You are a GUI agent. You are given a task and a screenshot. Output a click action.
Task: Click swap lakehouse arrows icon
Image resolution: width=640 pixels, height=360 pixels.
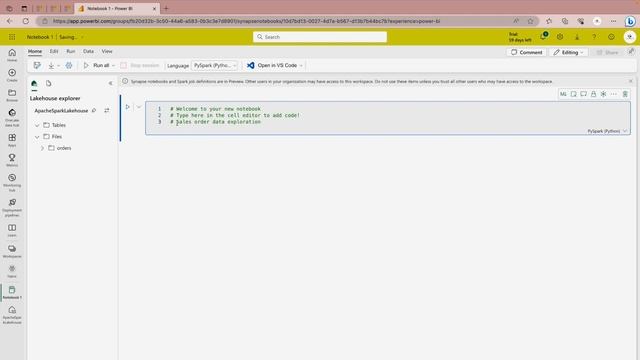click(107, 110)
